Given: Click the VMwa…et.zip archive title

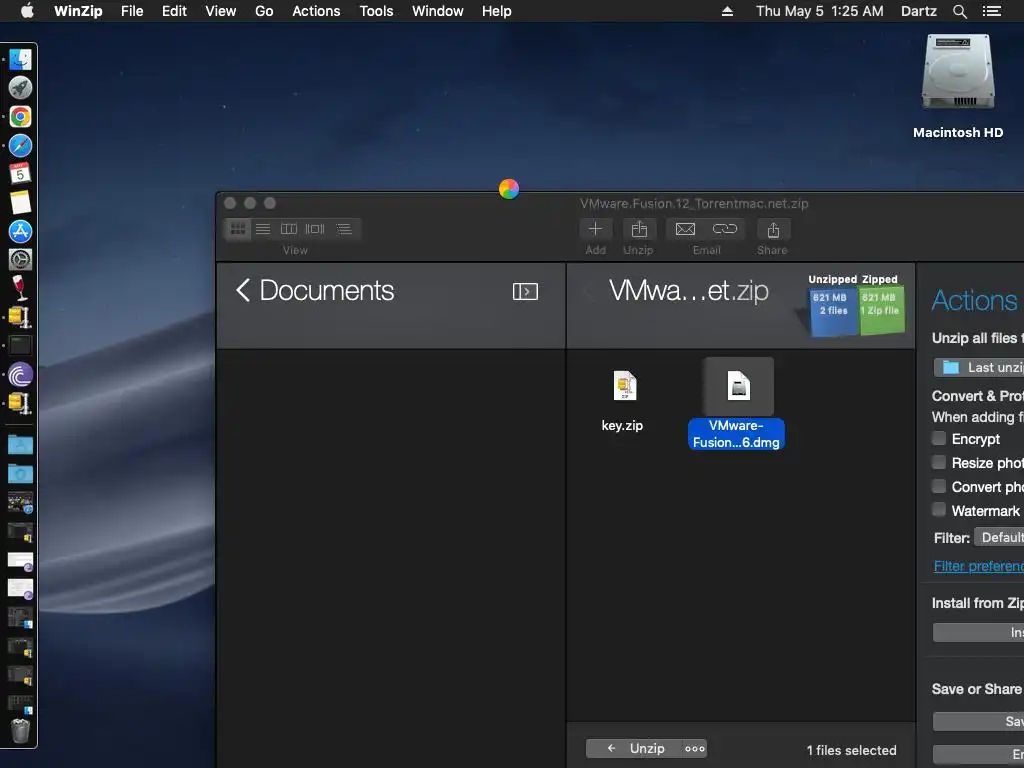Looking at the screenshot, I should pos(688,291).
